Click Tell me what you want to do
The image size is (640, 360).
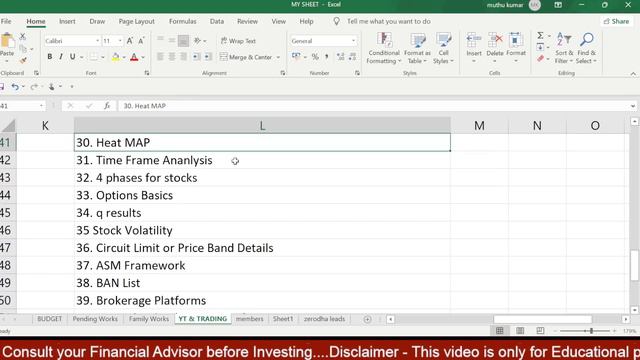[x=389, y=21]
